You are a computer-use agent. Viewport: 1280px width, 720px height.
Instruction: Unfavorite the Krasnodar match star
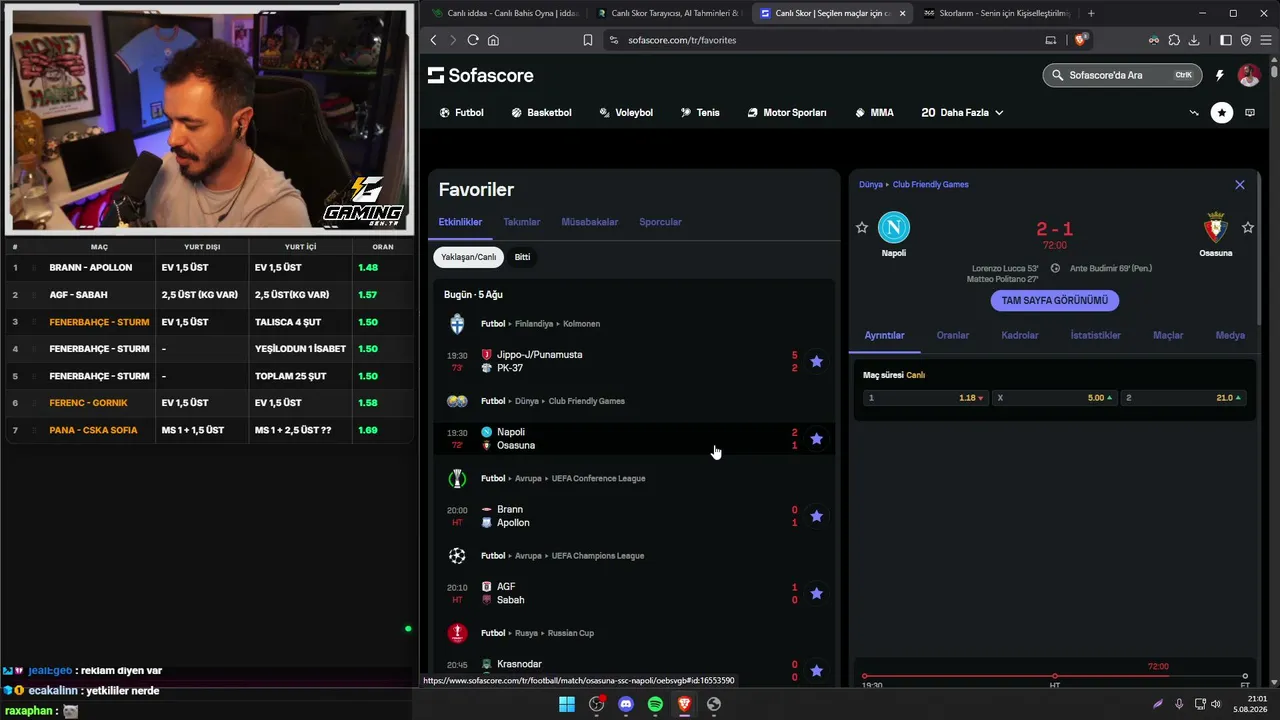[816, 670]
